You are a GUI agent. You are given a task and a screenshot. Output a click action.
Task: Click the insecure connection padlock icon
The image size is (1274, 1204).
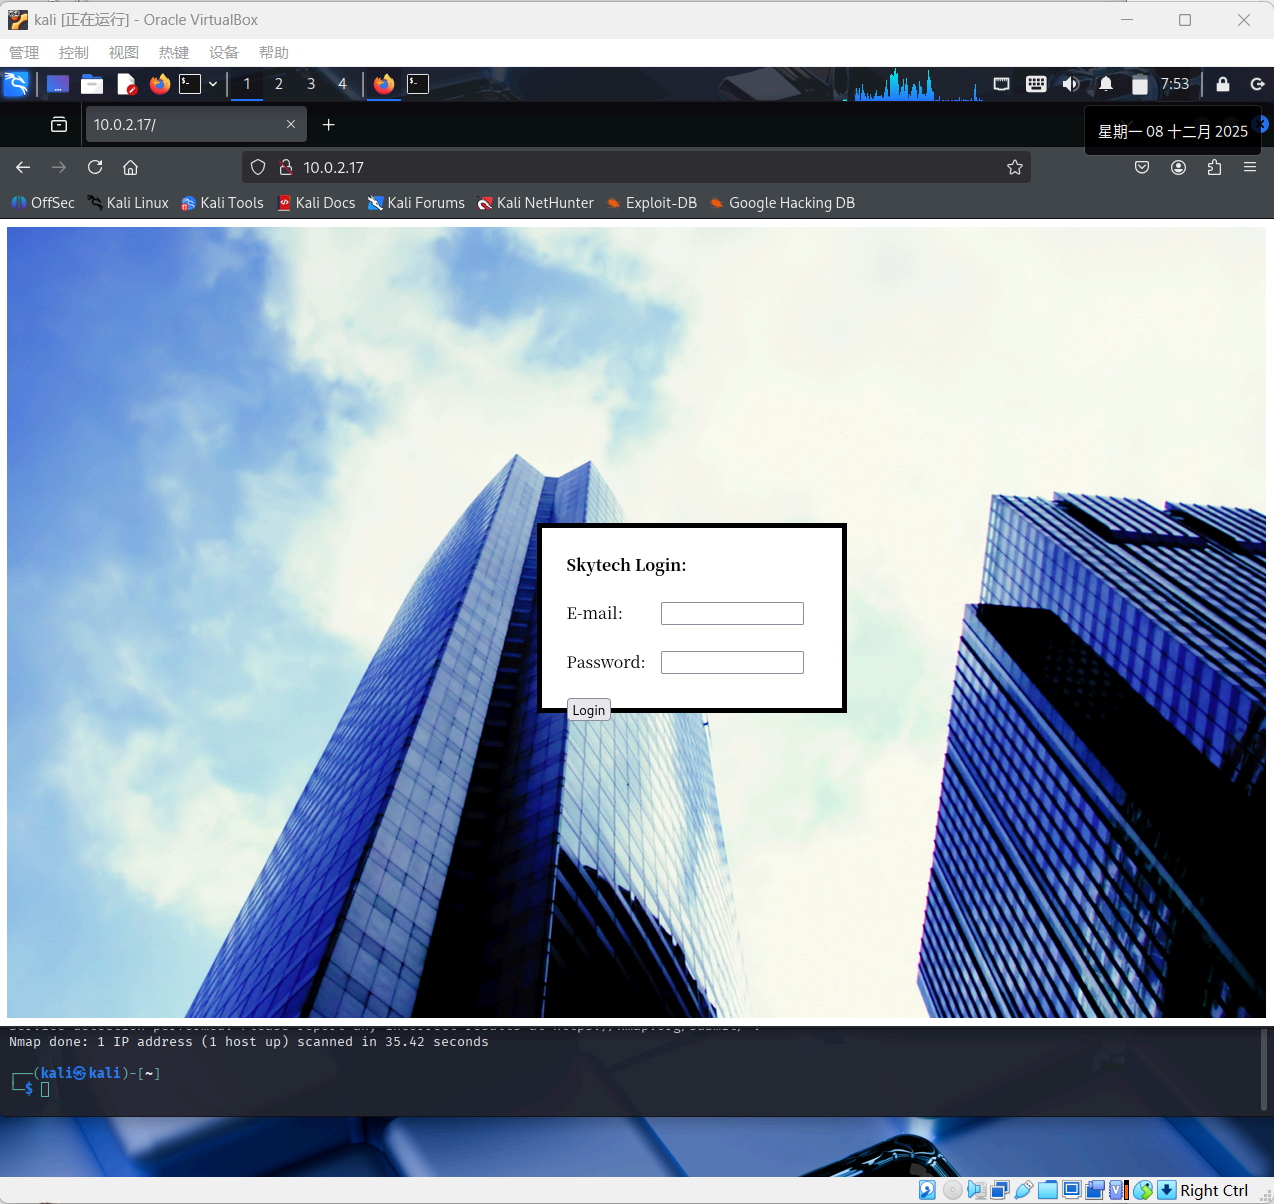(286, 167)
